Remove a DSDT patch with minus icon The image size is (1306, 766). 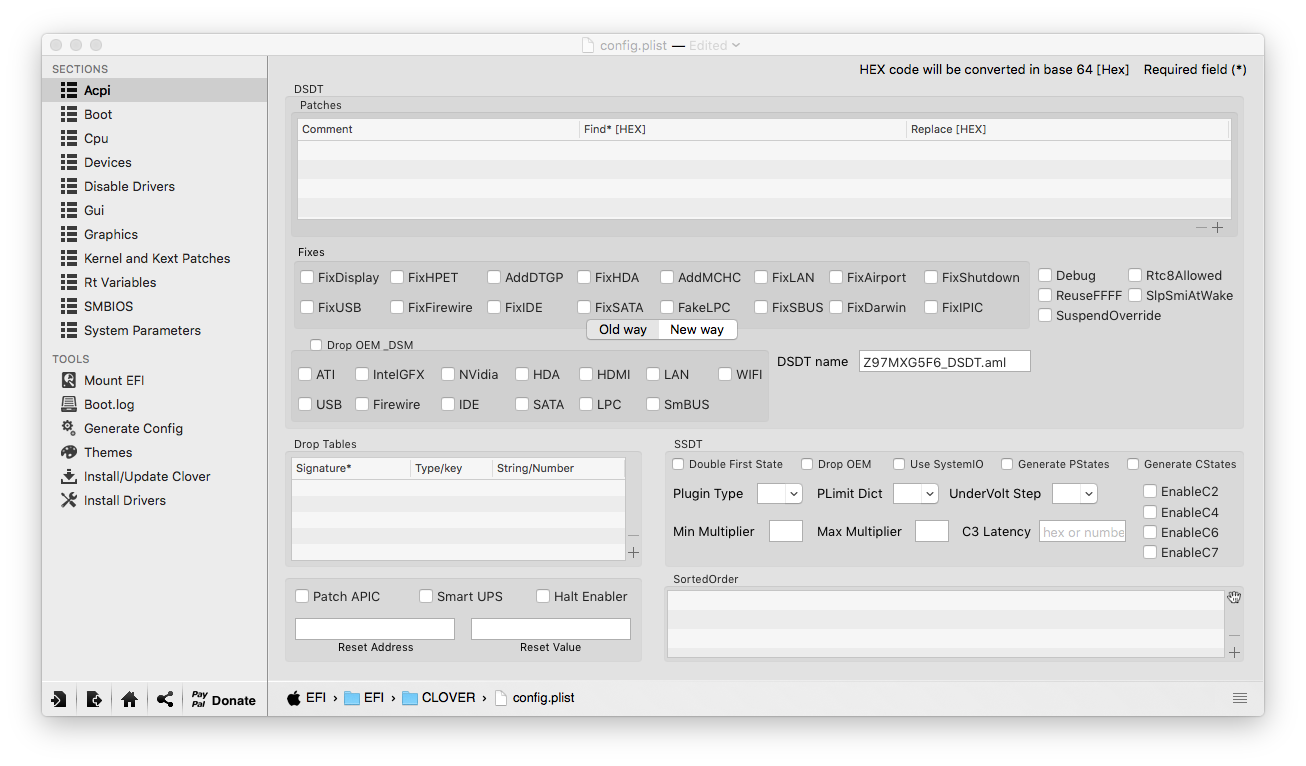tap(1201, 228)
